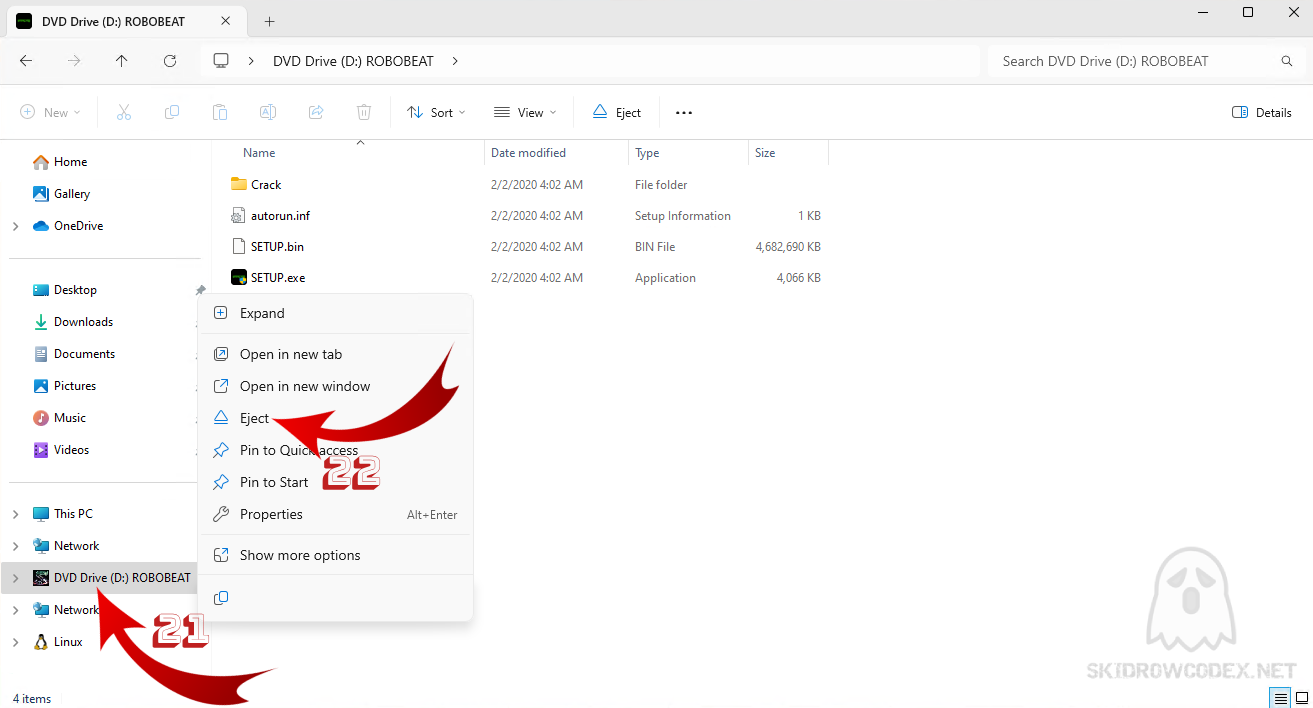Click the Share toolbar icon
1313x708 pixels.
coord(316,113)
